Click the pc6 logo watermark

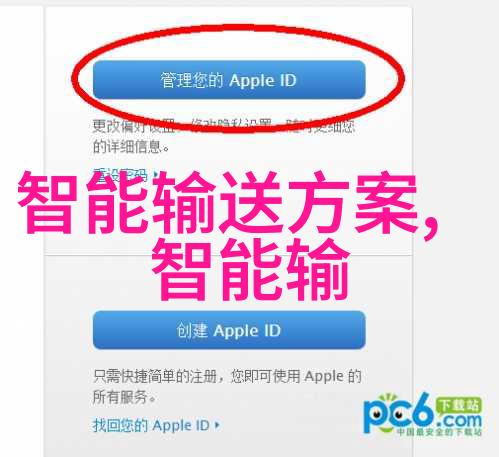tap(423, 414)
